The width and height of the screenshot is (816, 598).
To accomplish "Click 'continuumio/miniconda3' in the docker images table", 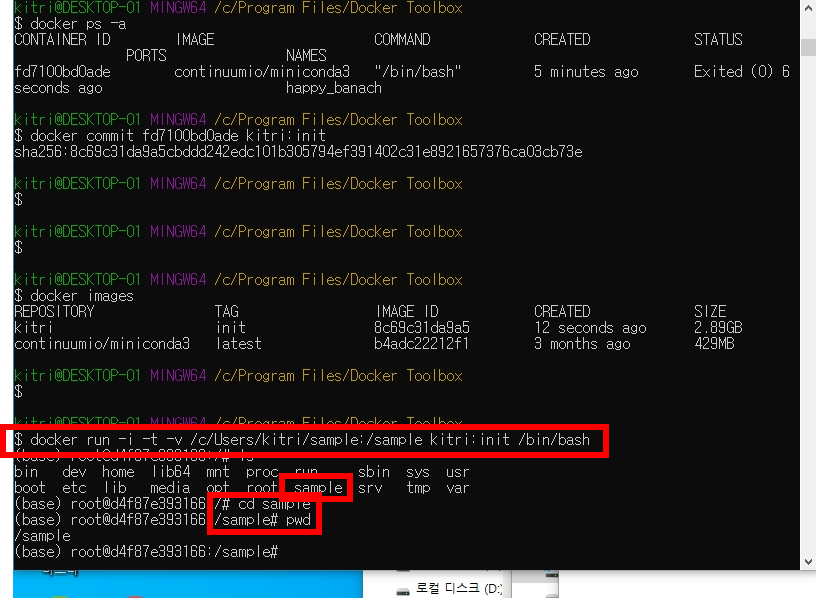I will (x=102, y=344).
